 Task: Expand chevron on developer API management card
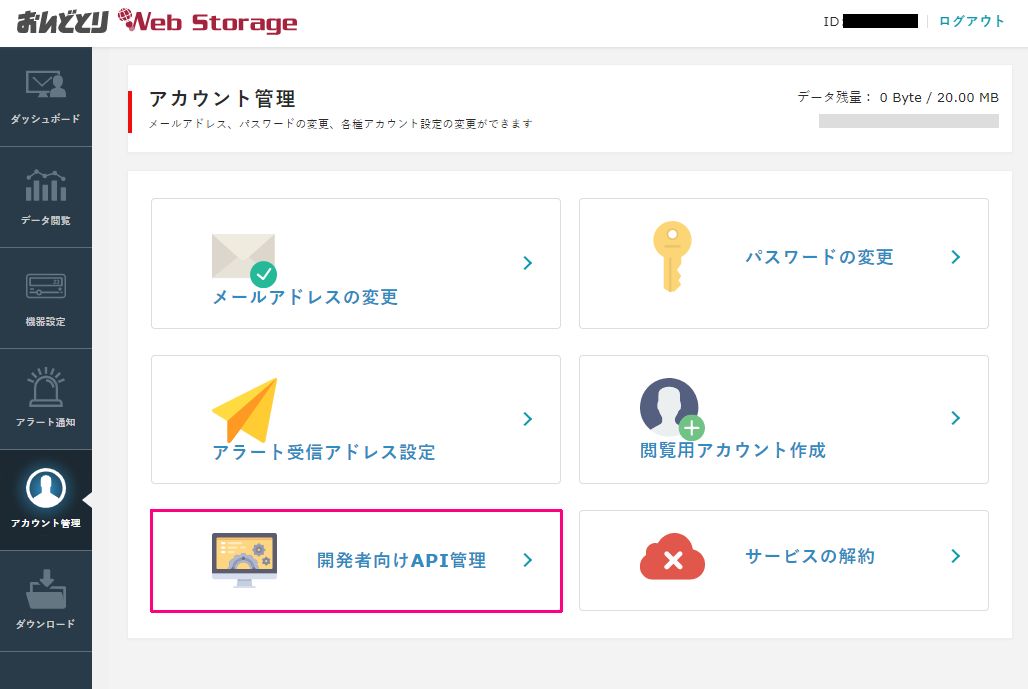click(527, 561)
